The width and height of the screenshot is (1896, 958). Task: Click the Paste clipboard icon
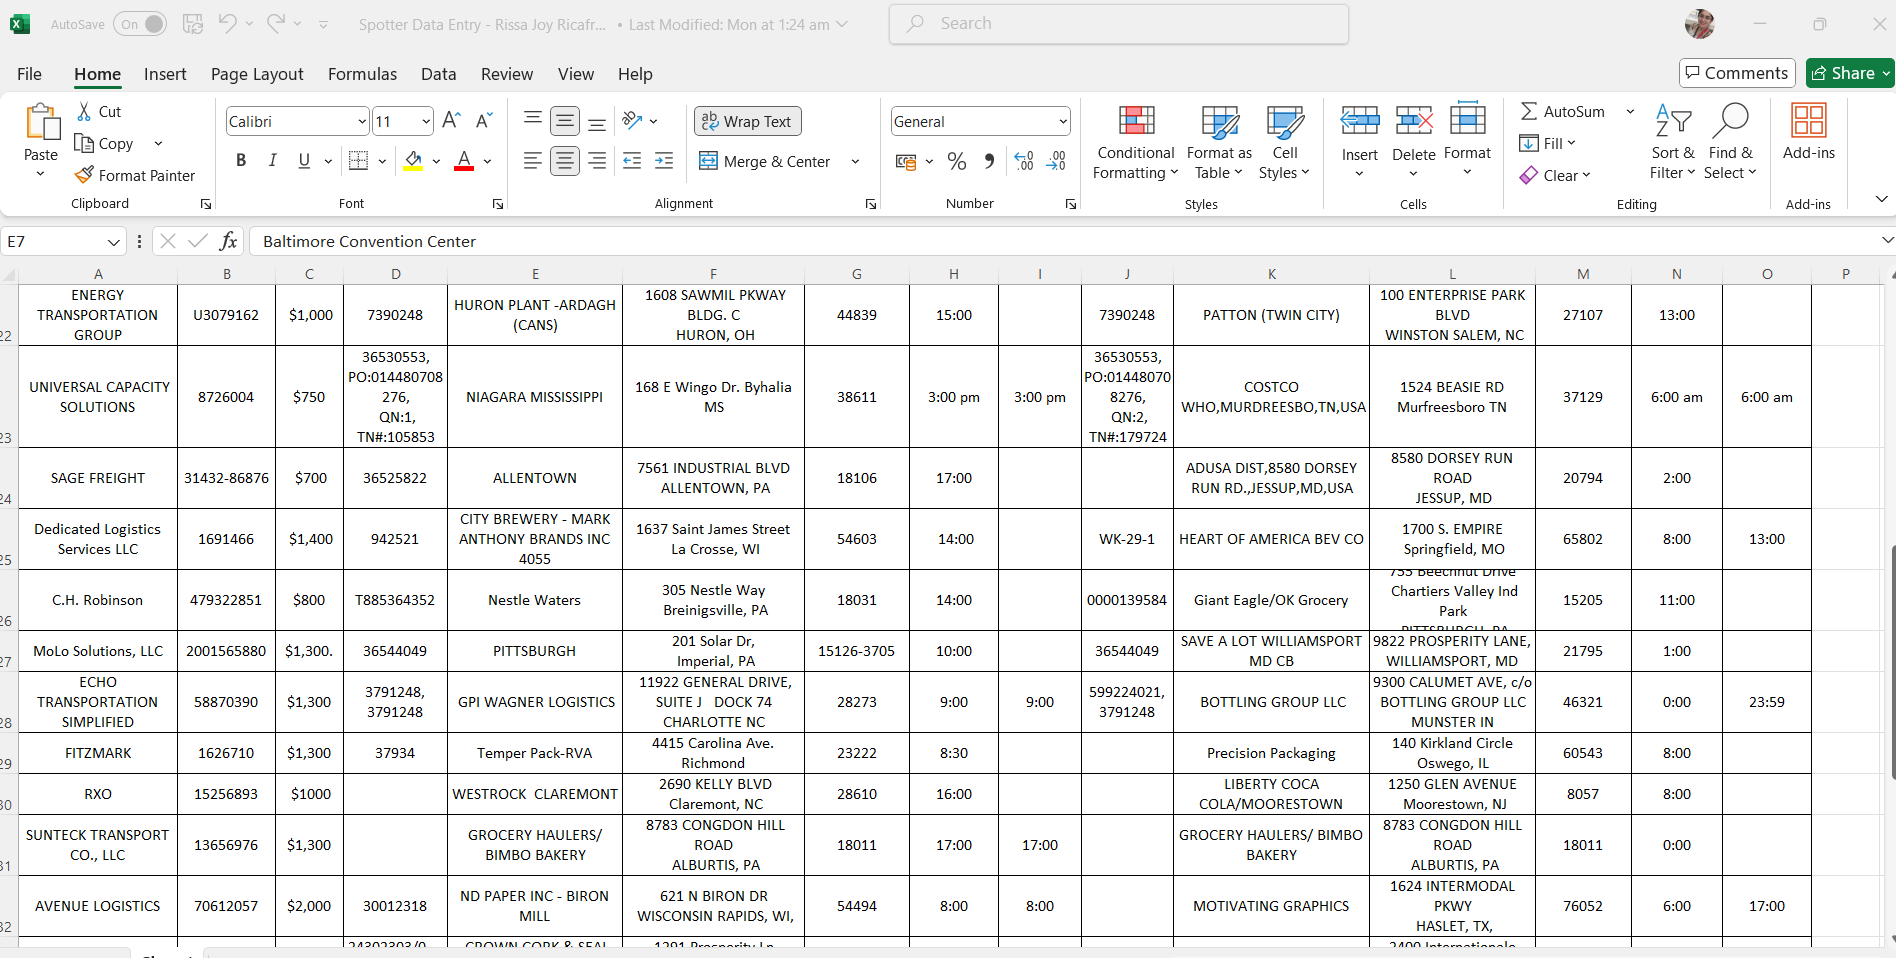coord(41,123)
